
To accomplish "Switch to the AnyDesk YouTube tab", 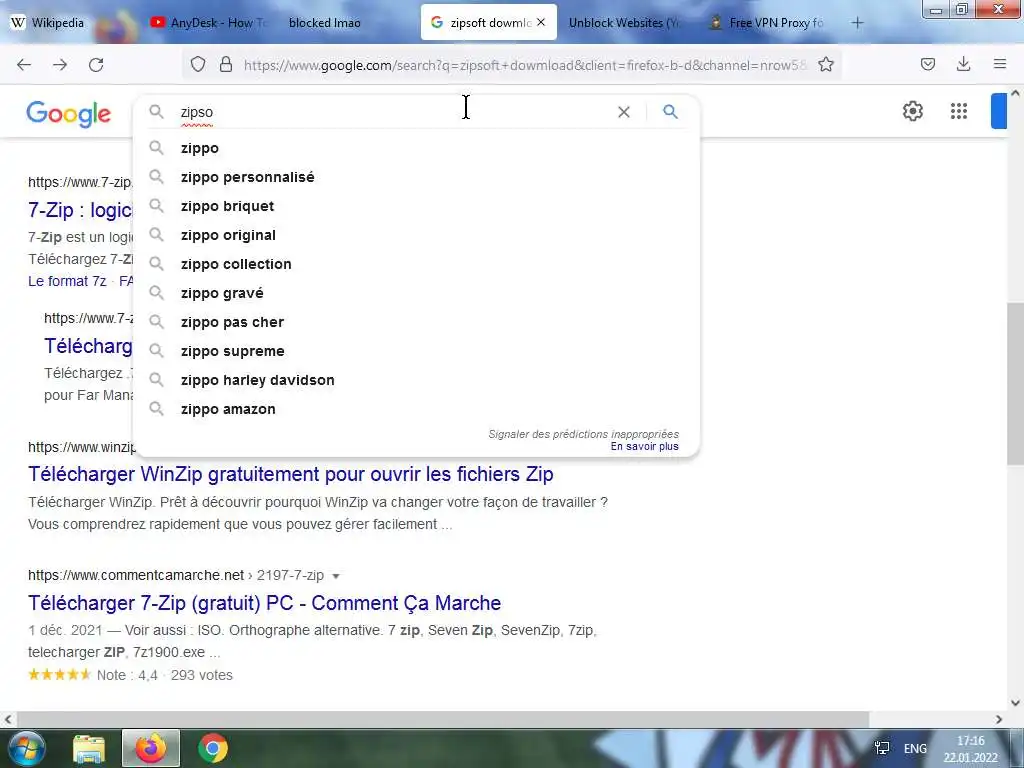I will point(208,23).
